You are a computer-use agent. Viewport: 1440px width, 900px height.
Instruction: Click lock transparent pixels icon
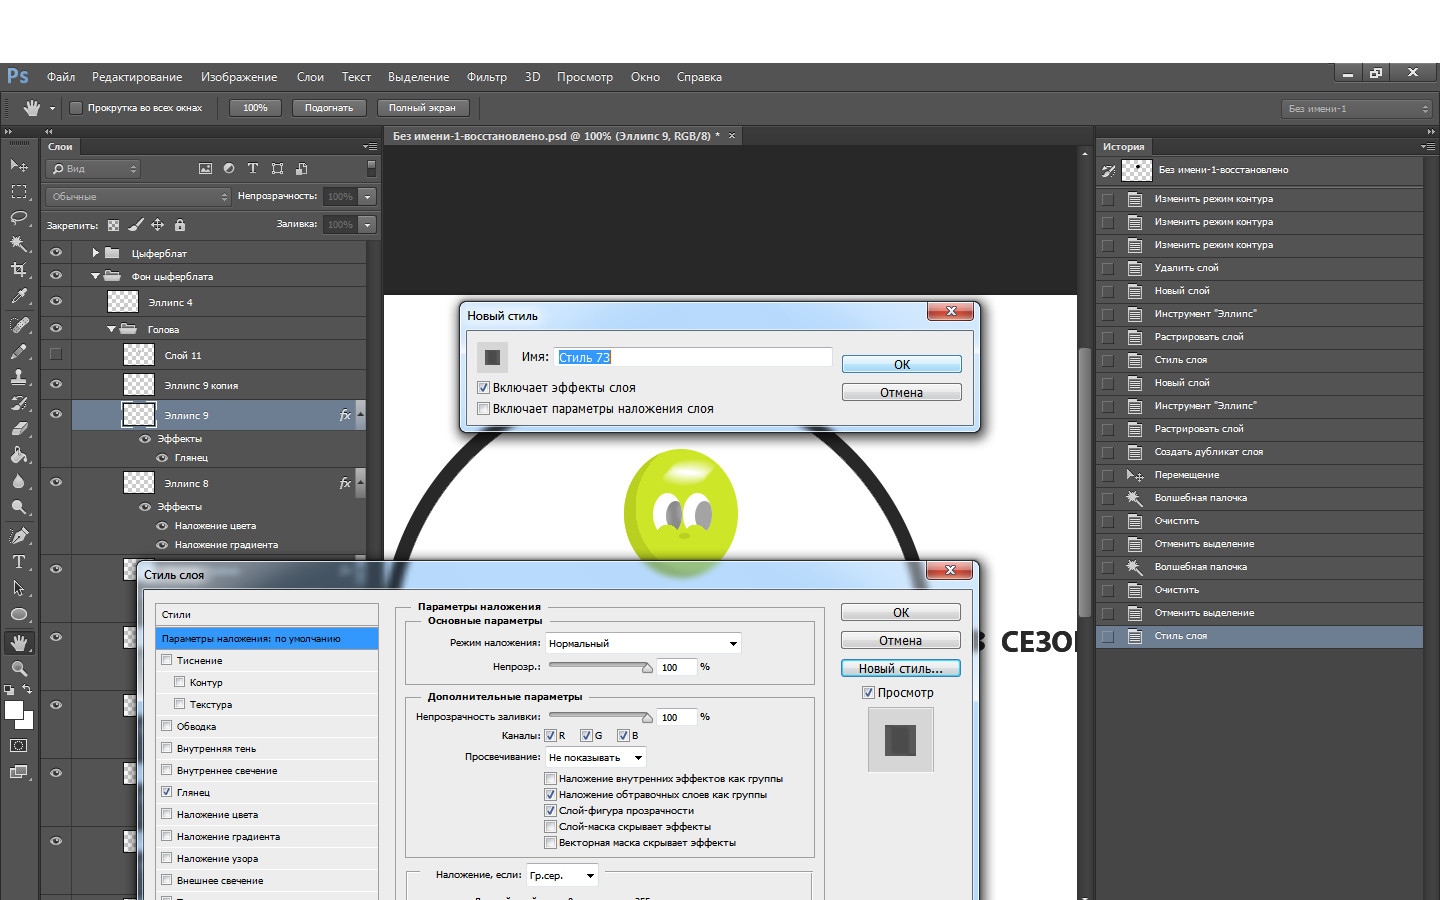tap(113, 225)
